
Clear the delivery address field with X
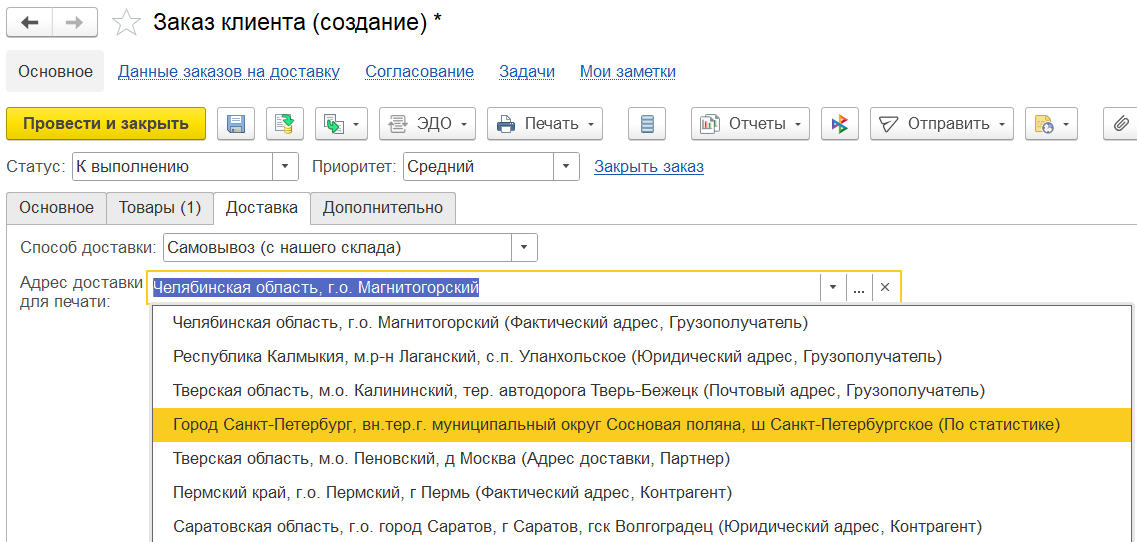[885, 288]
